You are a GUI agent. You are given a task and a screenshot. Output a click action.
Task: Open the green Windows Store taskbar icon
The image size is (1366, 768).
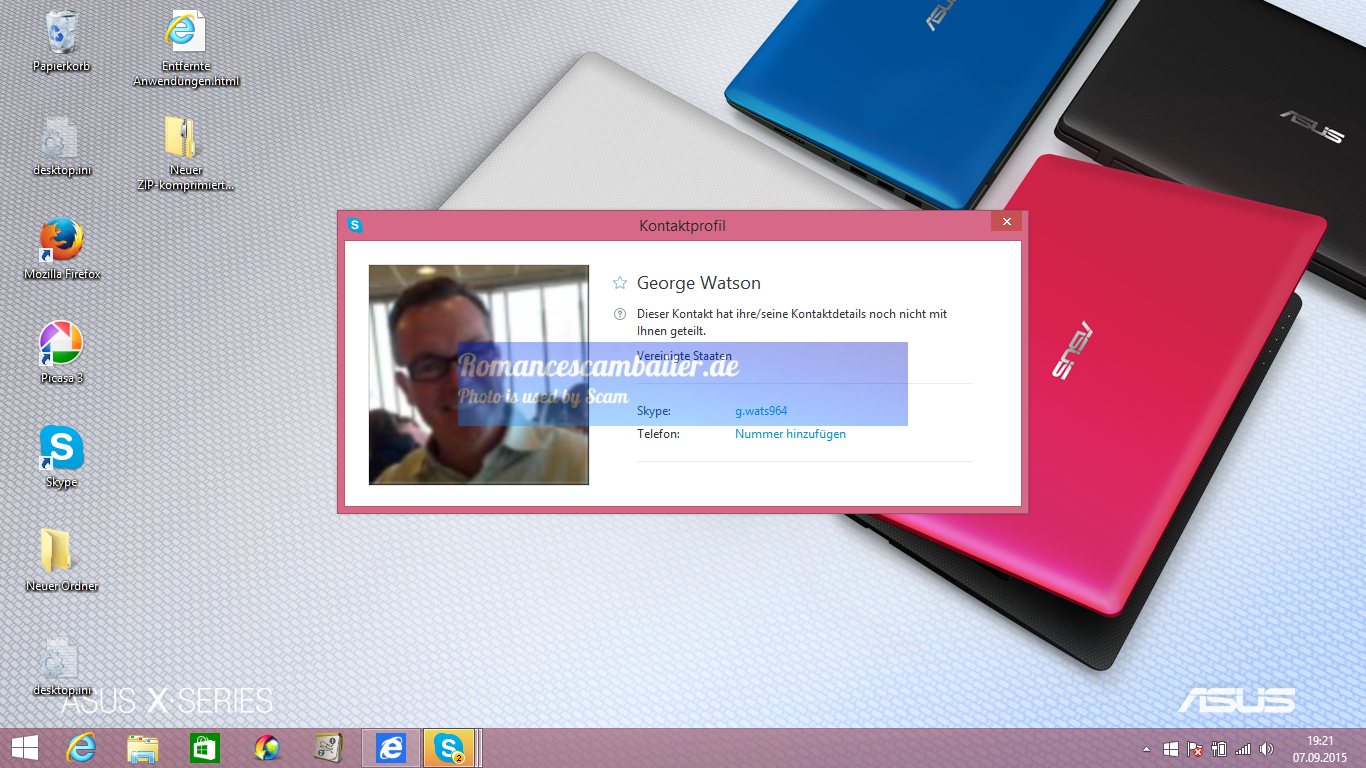click(204, 748)
